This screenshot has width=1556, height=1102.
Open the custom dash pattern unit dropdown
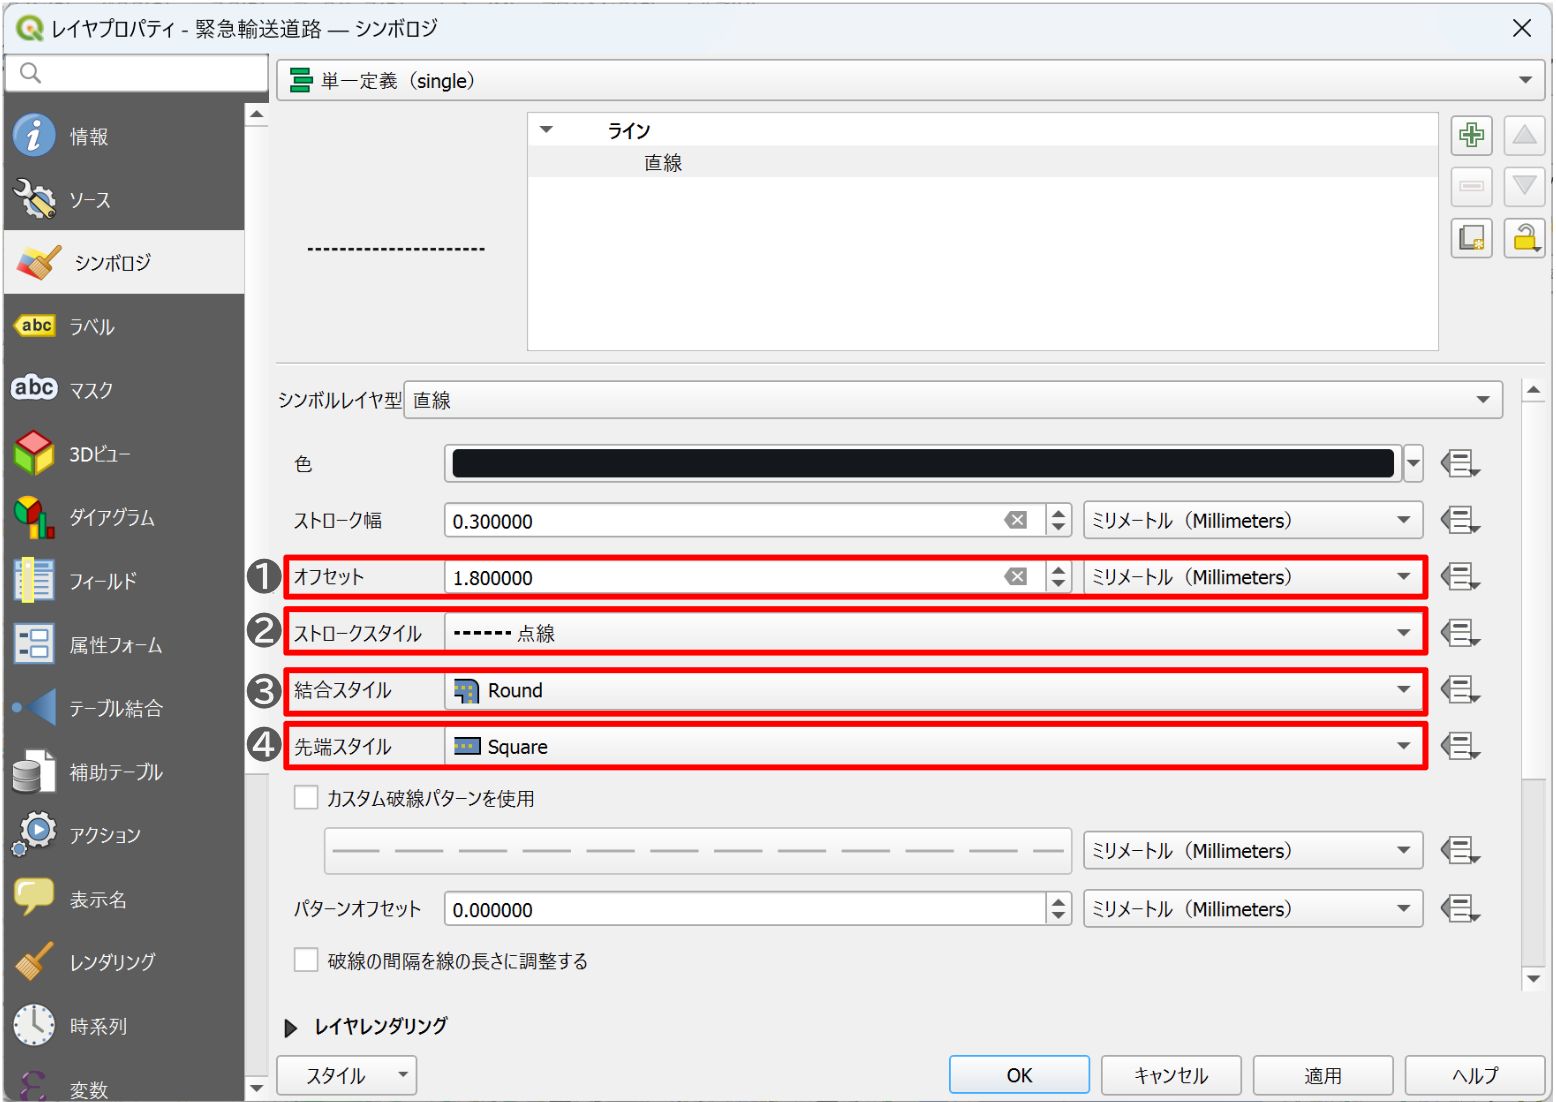[x=1253, y=851]
